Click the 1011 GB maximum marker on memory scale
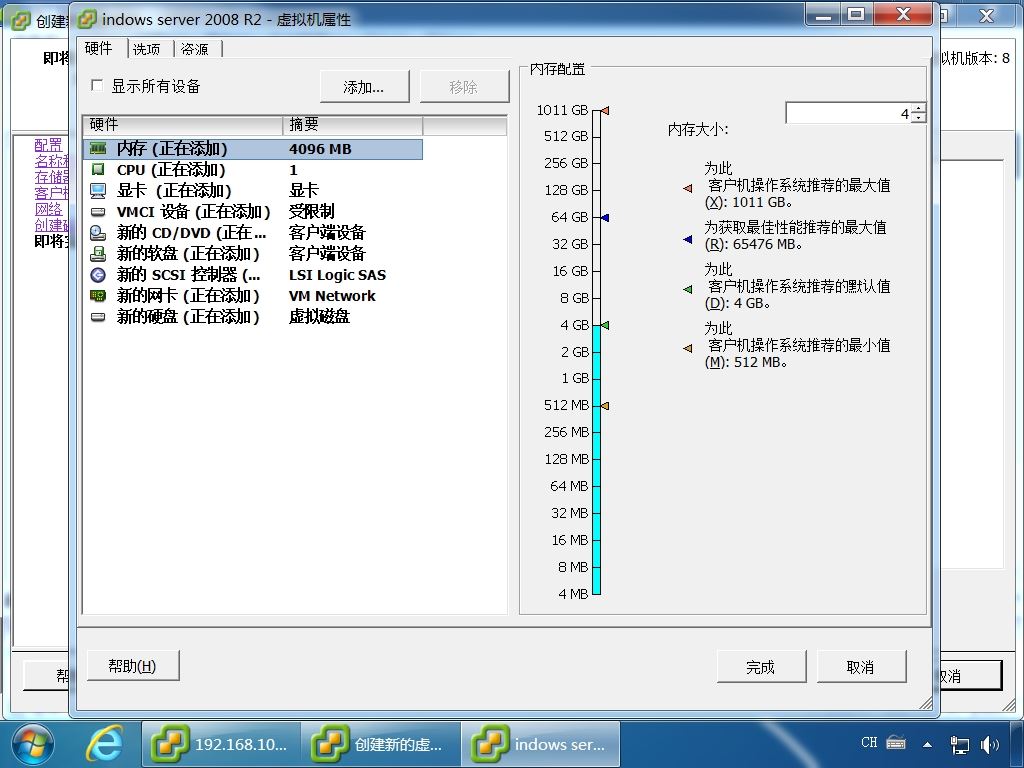This screenshot has height=768, width=1024. point(605,111)
